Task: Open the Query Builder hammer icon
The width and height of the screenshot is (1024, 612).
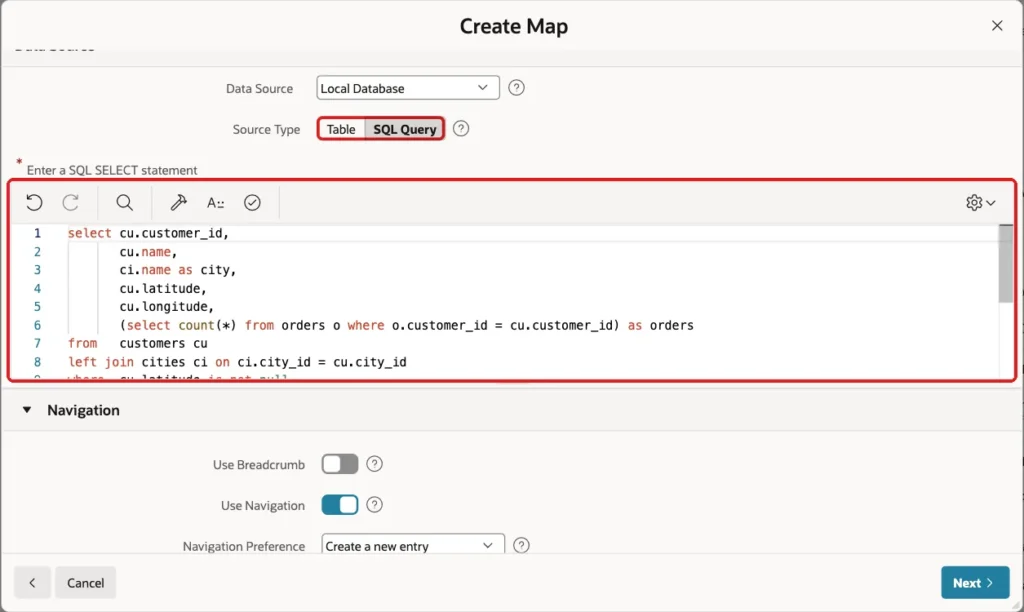Action: coord(178,202)
